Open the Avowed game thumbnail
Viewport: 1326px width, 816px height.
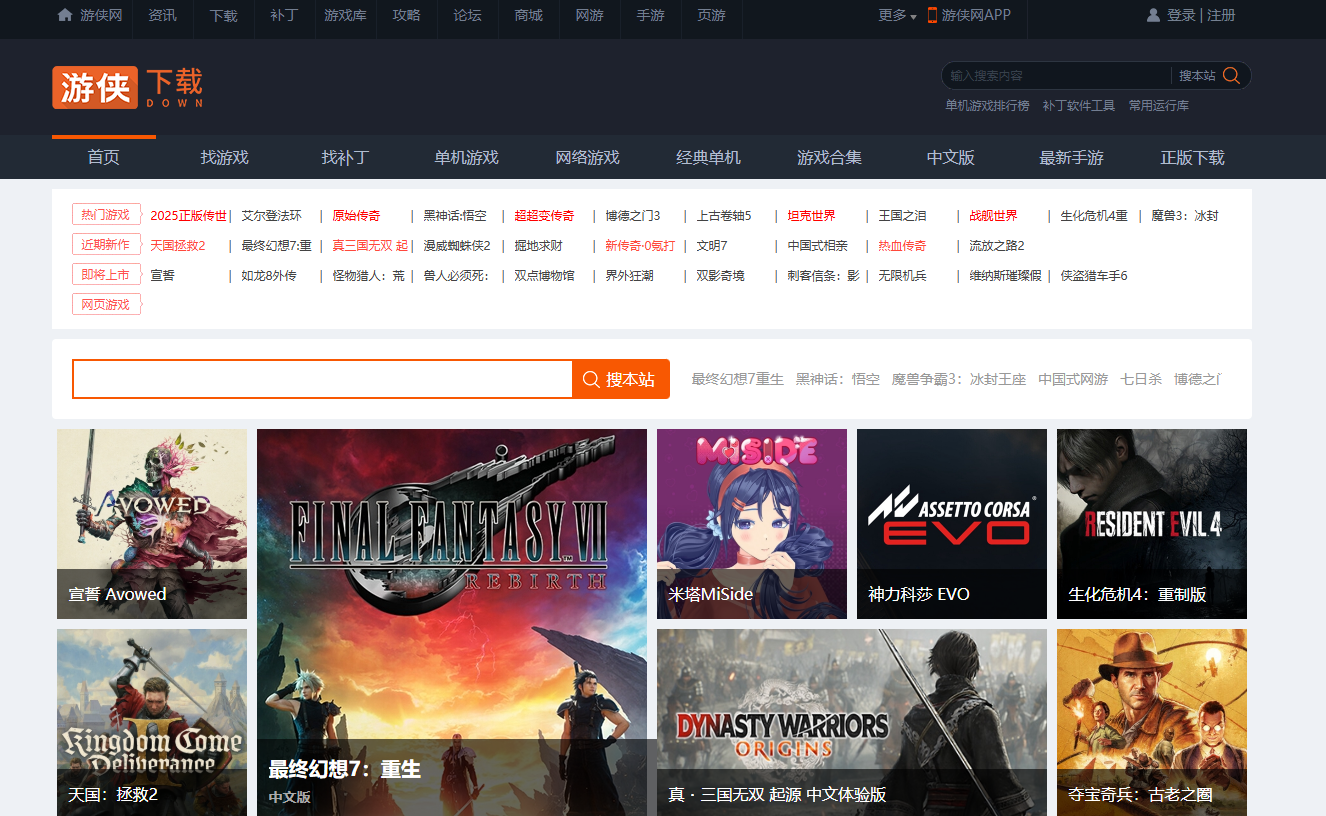152,524
